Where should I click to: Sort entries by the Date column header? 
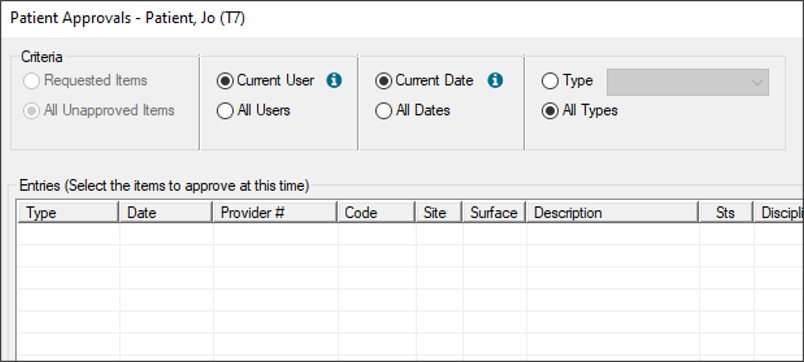166,212
